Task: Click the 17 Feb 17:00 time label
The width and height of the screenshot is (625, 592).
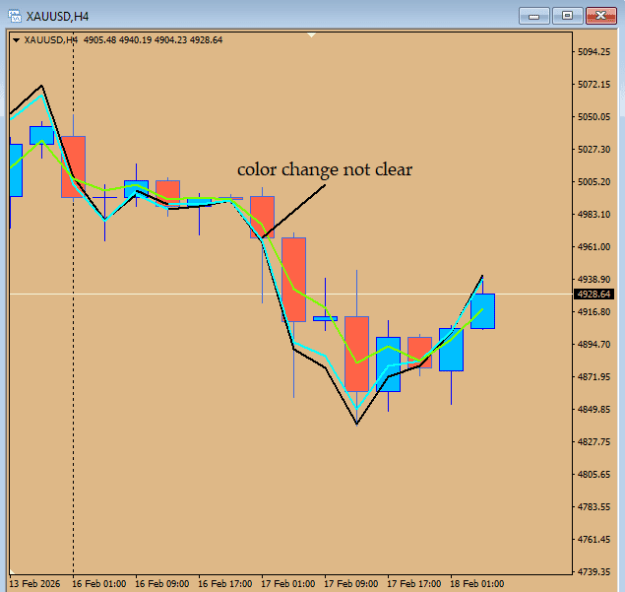Action: 414,584
